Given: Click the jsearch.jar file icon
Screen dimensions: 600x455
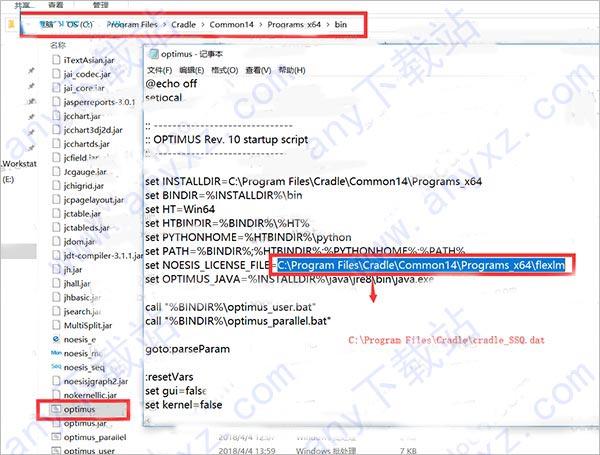Looking at the screenshot, I should 56,311.
